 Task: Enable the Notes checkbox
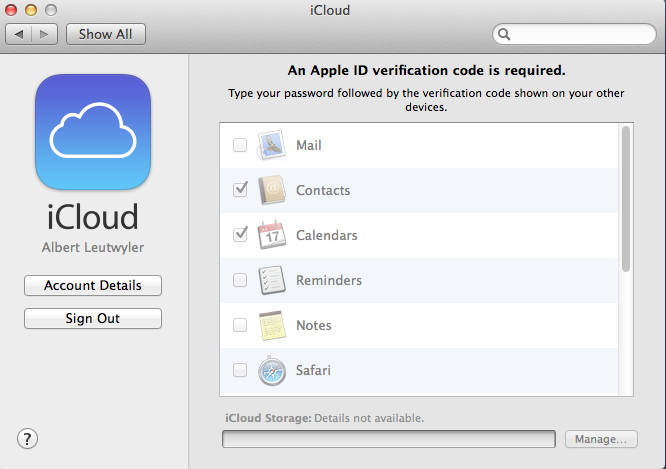click(240, 325)
